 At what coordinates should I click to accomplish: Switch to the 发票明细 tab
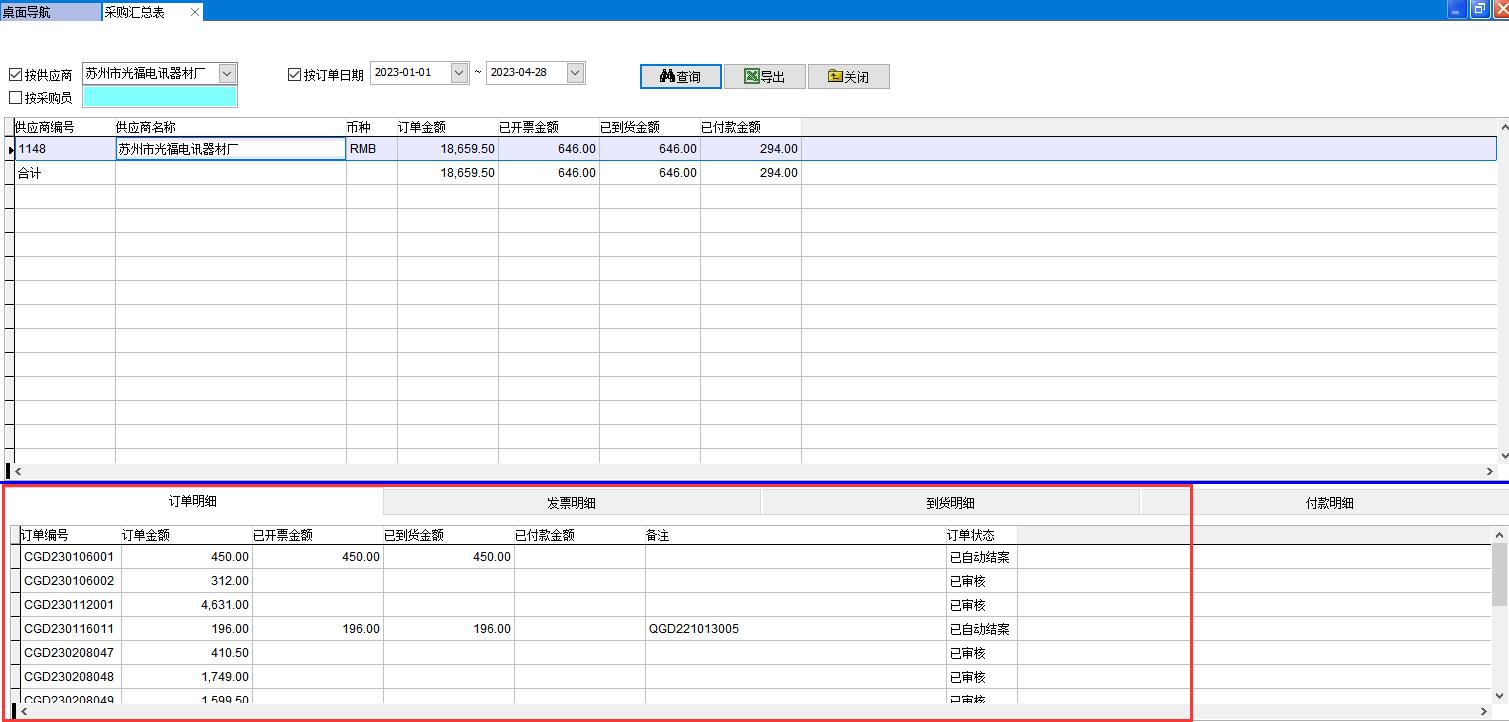point(571,503)
